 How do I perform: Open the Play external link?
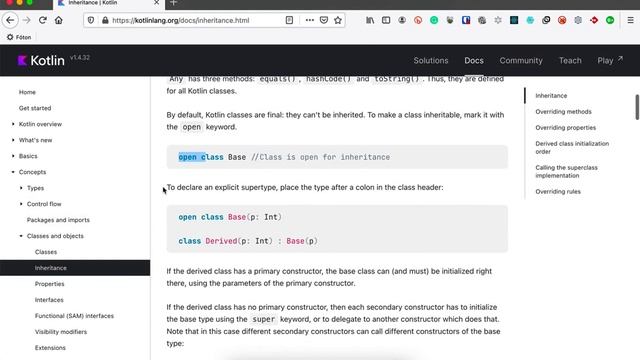(x=610, y=60)
